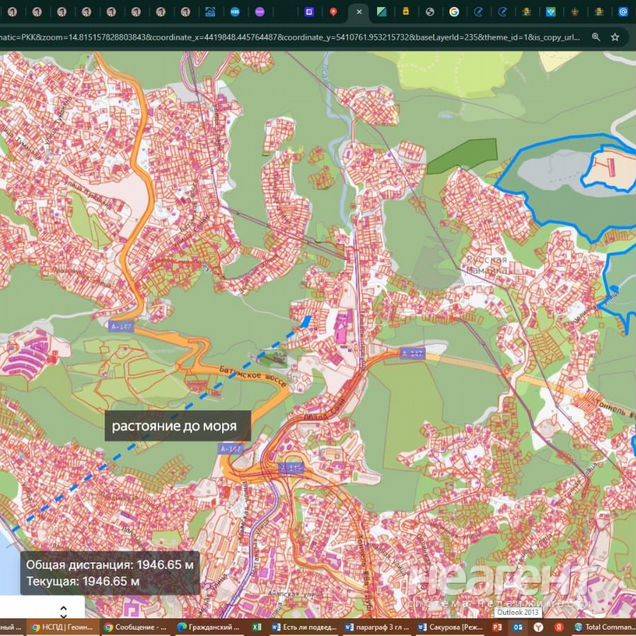
Task: Open the tab with the red map pin icon
Action: (x=333, y=12)
